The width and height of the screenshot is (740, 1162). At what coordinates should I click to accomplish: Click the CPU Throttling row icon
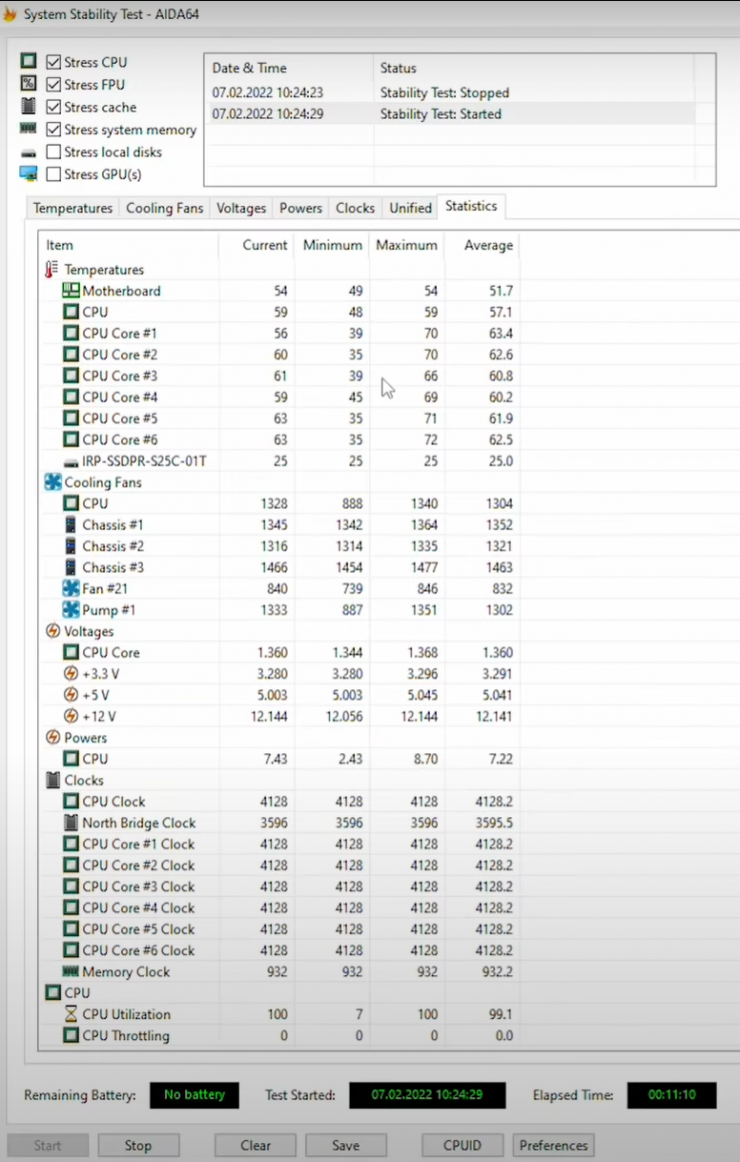coord(70,1035)
